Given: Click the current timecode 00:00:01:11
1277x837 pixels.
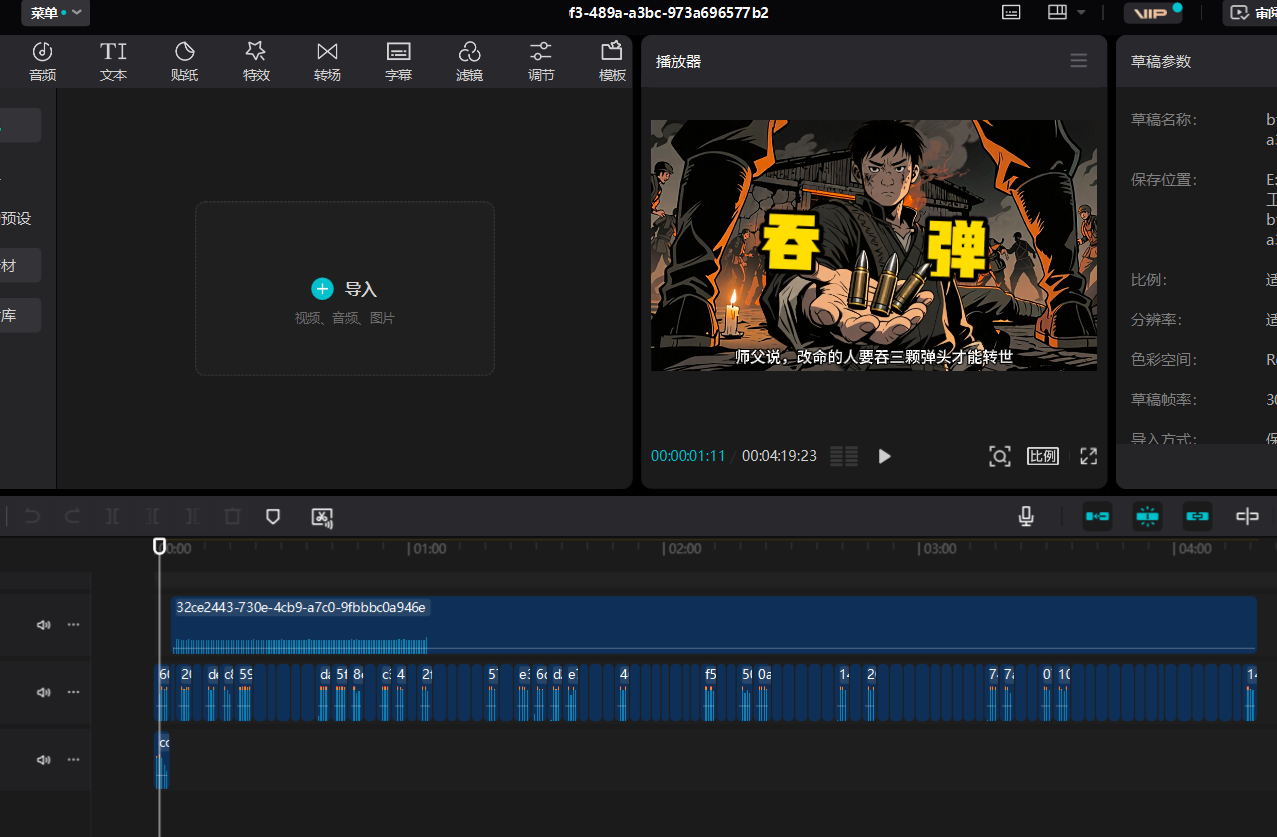Looking at the screenshot, I should pyautogui.click(x=688, y=456).
